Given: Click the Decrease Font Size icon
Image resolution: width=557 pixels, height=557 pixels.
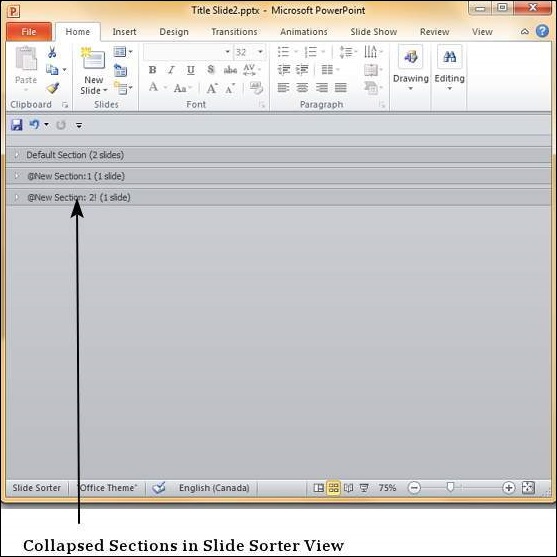Looking at the screenshot, I should 230,88.
